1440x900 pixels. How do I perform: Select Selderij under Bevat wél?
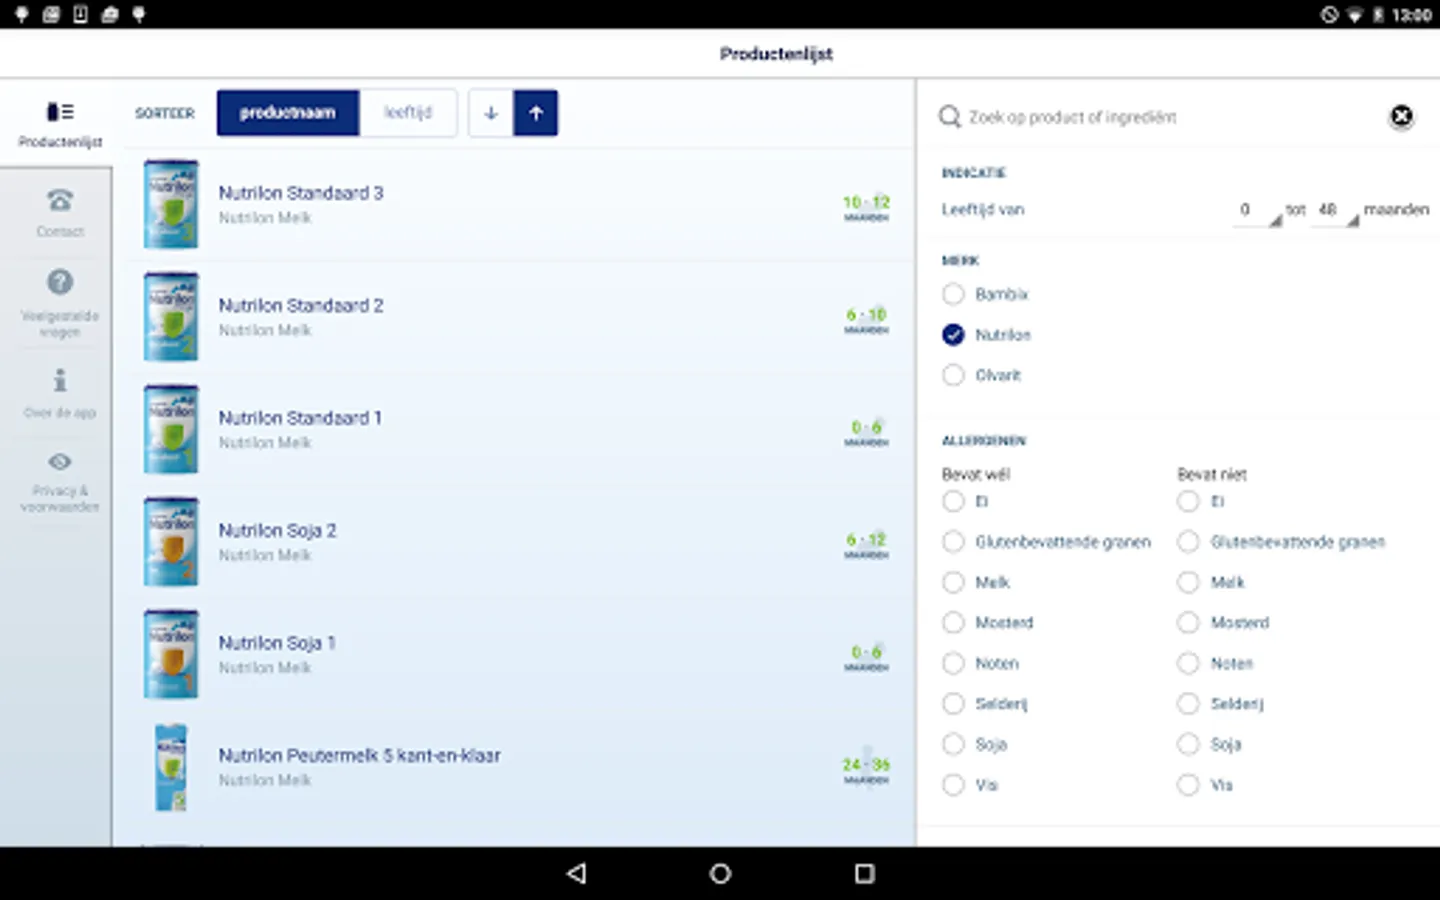pos(953,704)
